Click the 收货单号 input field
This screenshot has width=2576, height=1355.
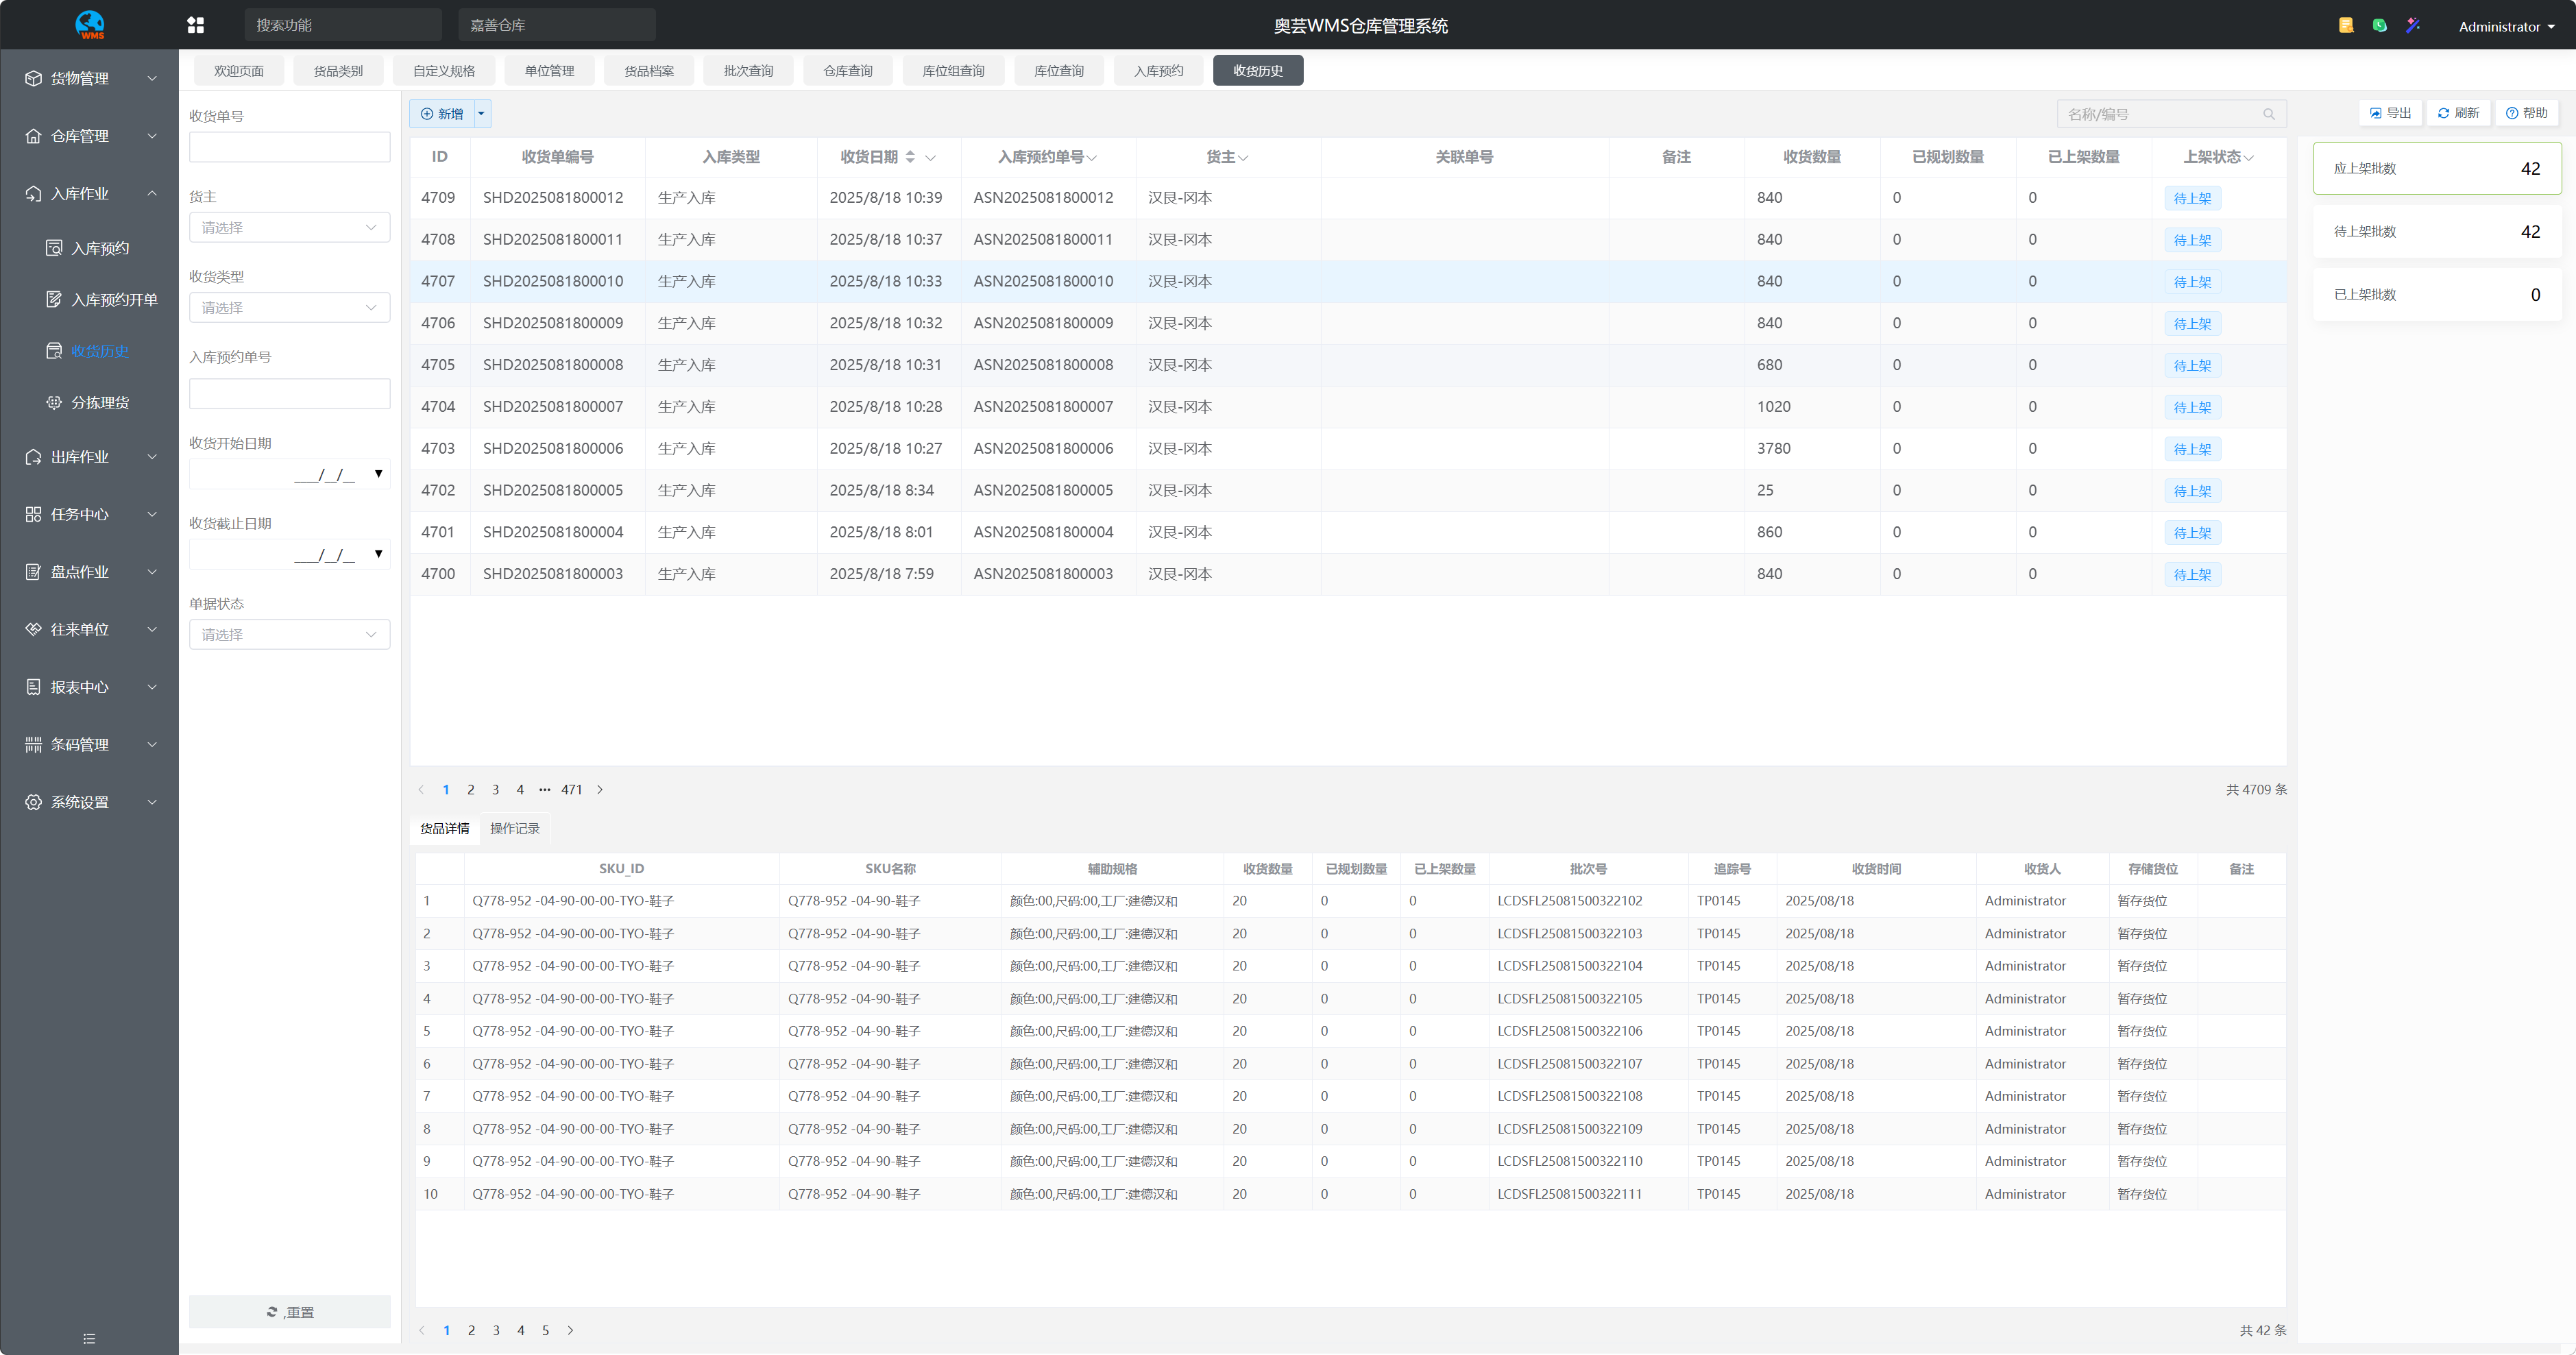(x=289, y=147)
